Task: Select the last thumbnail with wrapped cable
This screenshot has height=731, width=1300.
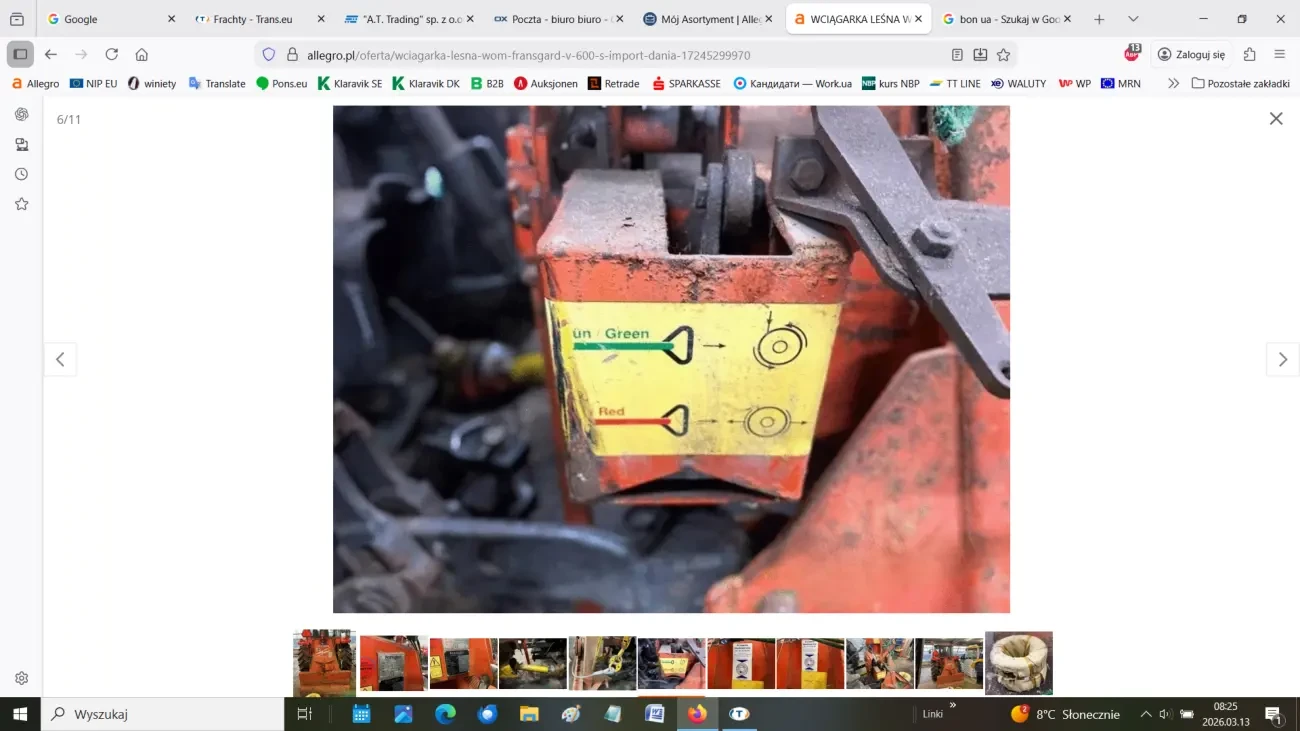Action: click(1018, 663)
